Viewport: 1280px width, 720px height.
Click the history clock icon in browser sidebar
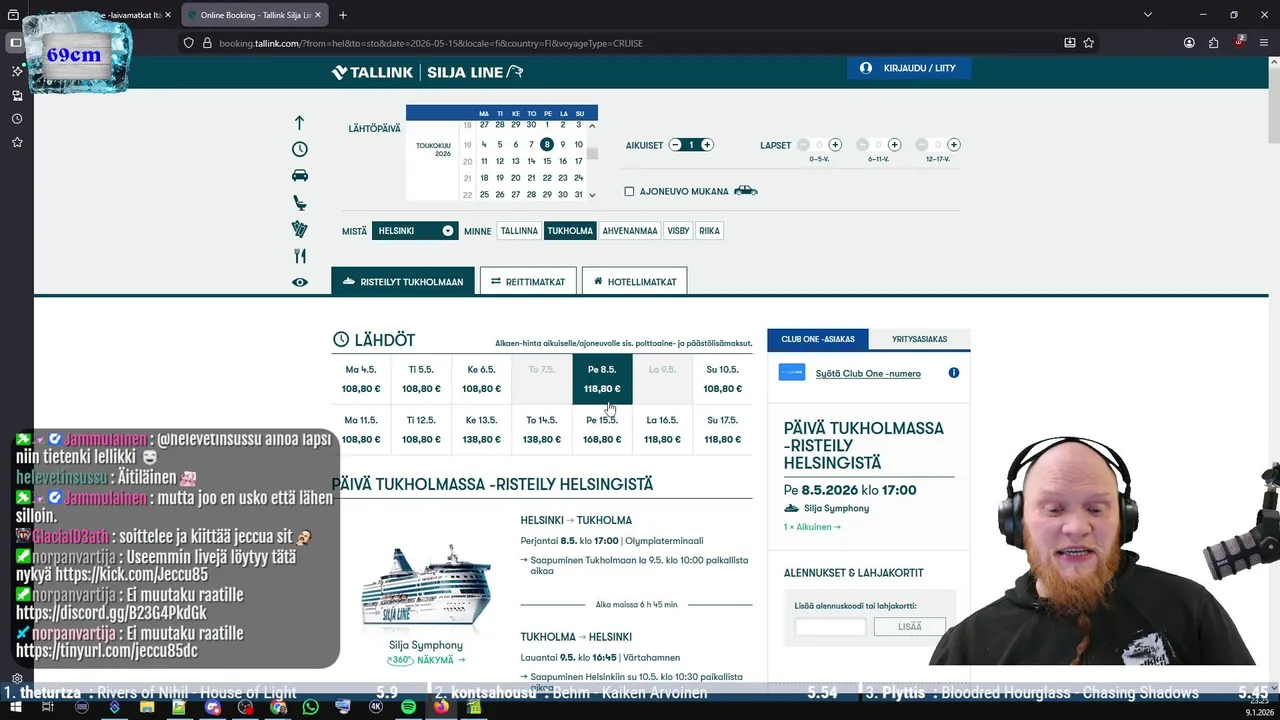(17, 119)
